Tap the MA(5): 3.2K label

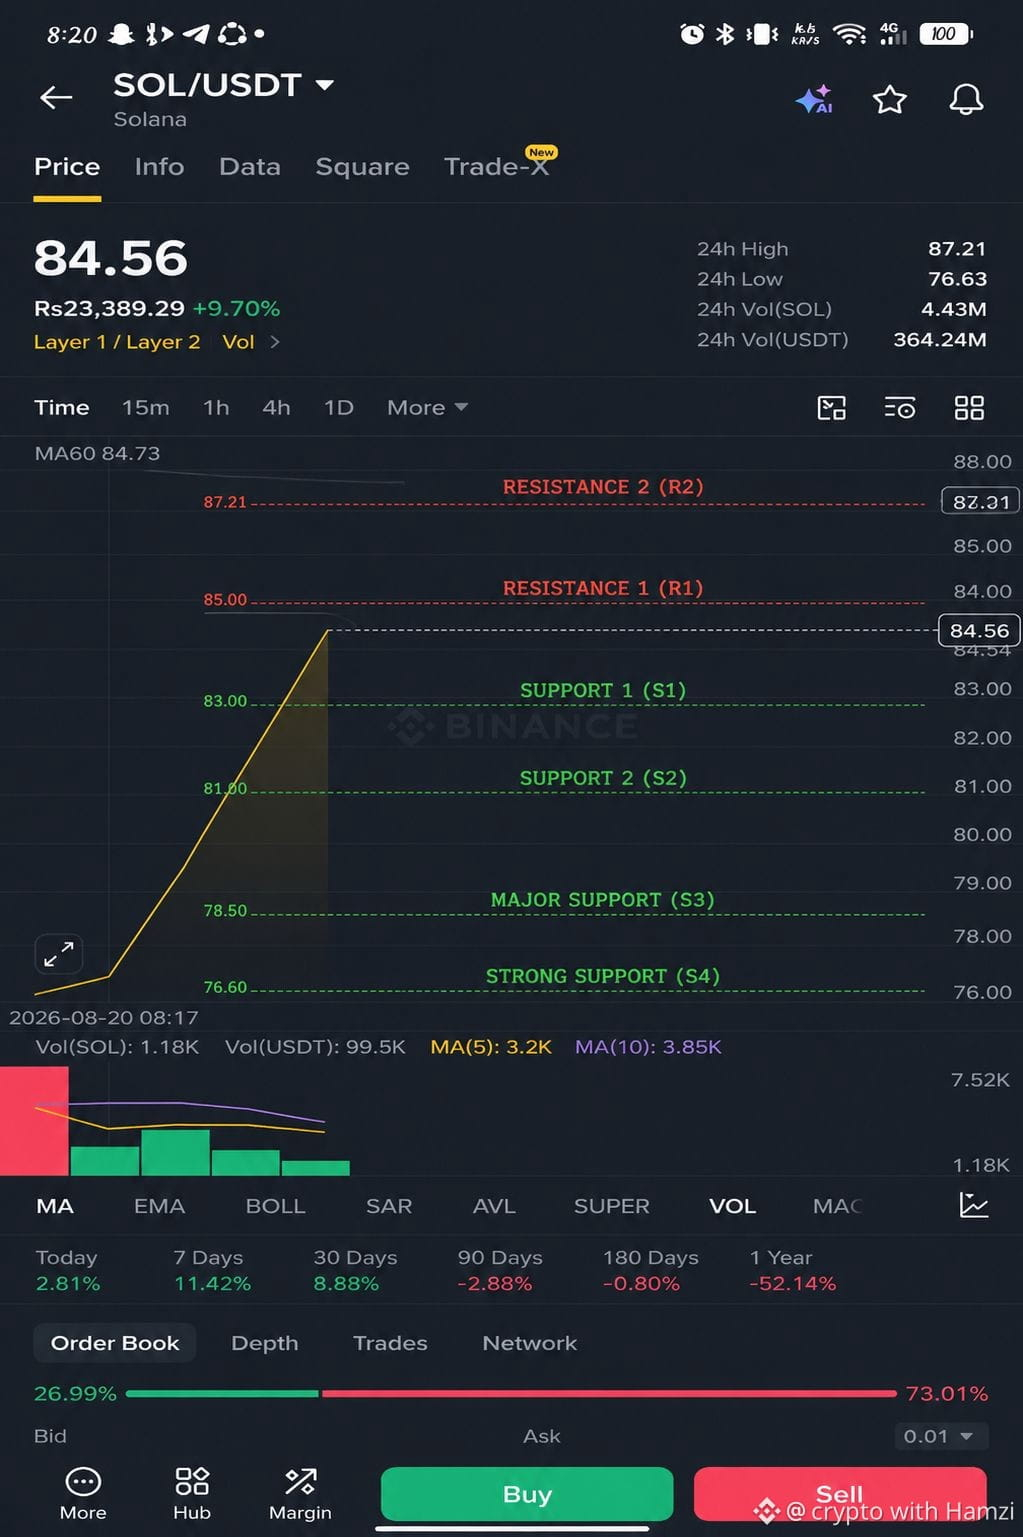(491, 1047)
